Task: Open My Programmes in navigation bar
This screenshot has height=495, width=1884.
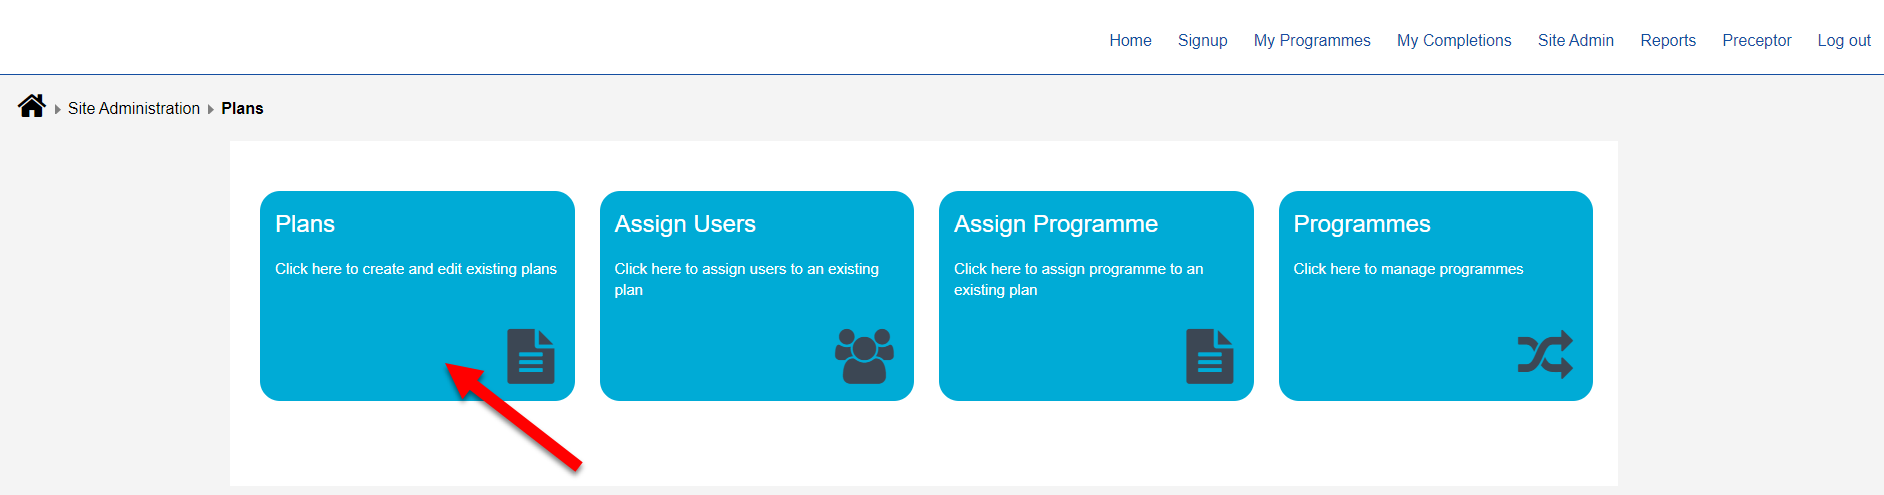Action: [x=1312, y=40]
